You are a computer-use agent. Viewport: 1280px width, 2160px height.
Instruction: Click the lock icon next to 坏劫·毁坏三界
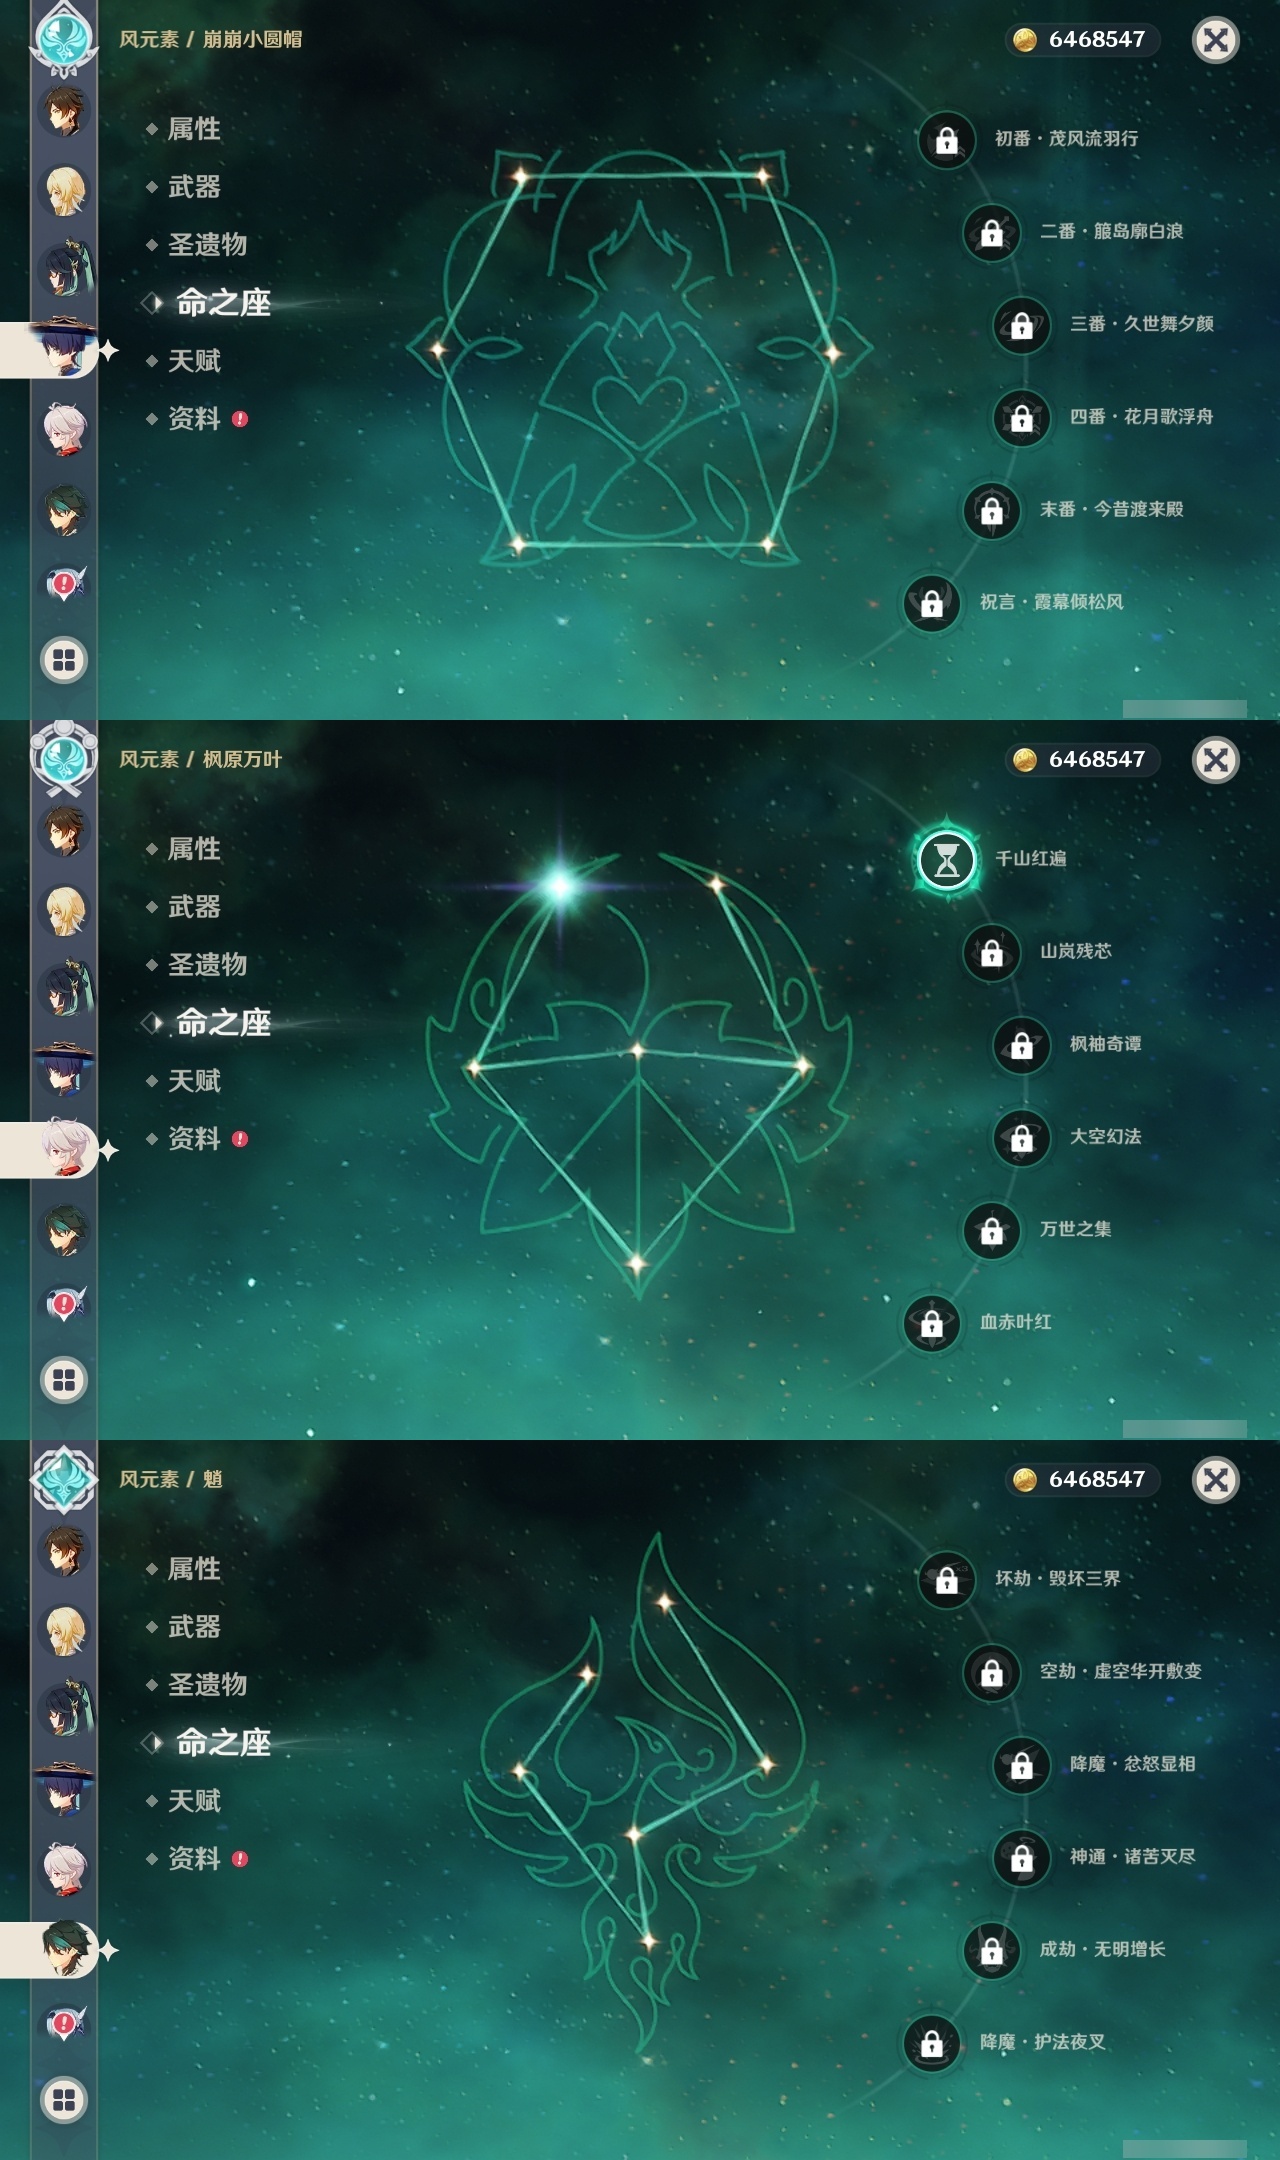click(x=946, y=1580)
